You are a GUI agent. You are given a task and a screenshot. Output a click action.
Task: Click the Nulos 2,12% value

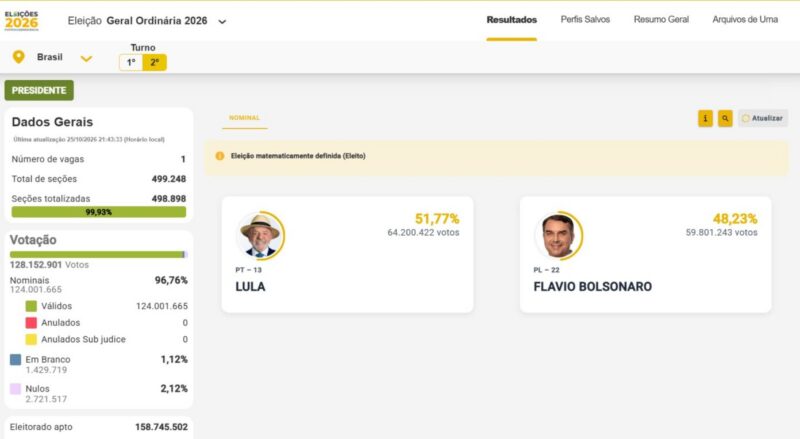coord(174,388)
